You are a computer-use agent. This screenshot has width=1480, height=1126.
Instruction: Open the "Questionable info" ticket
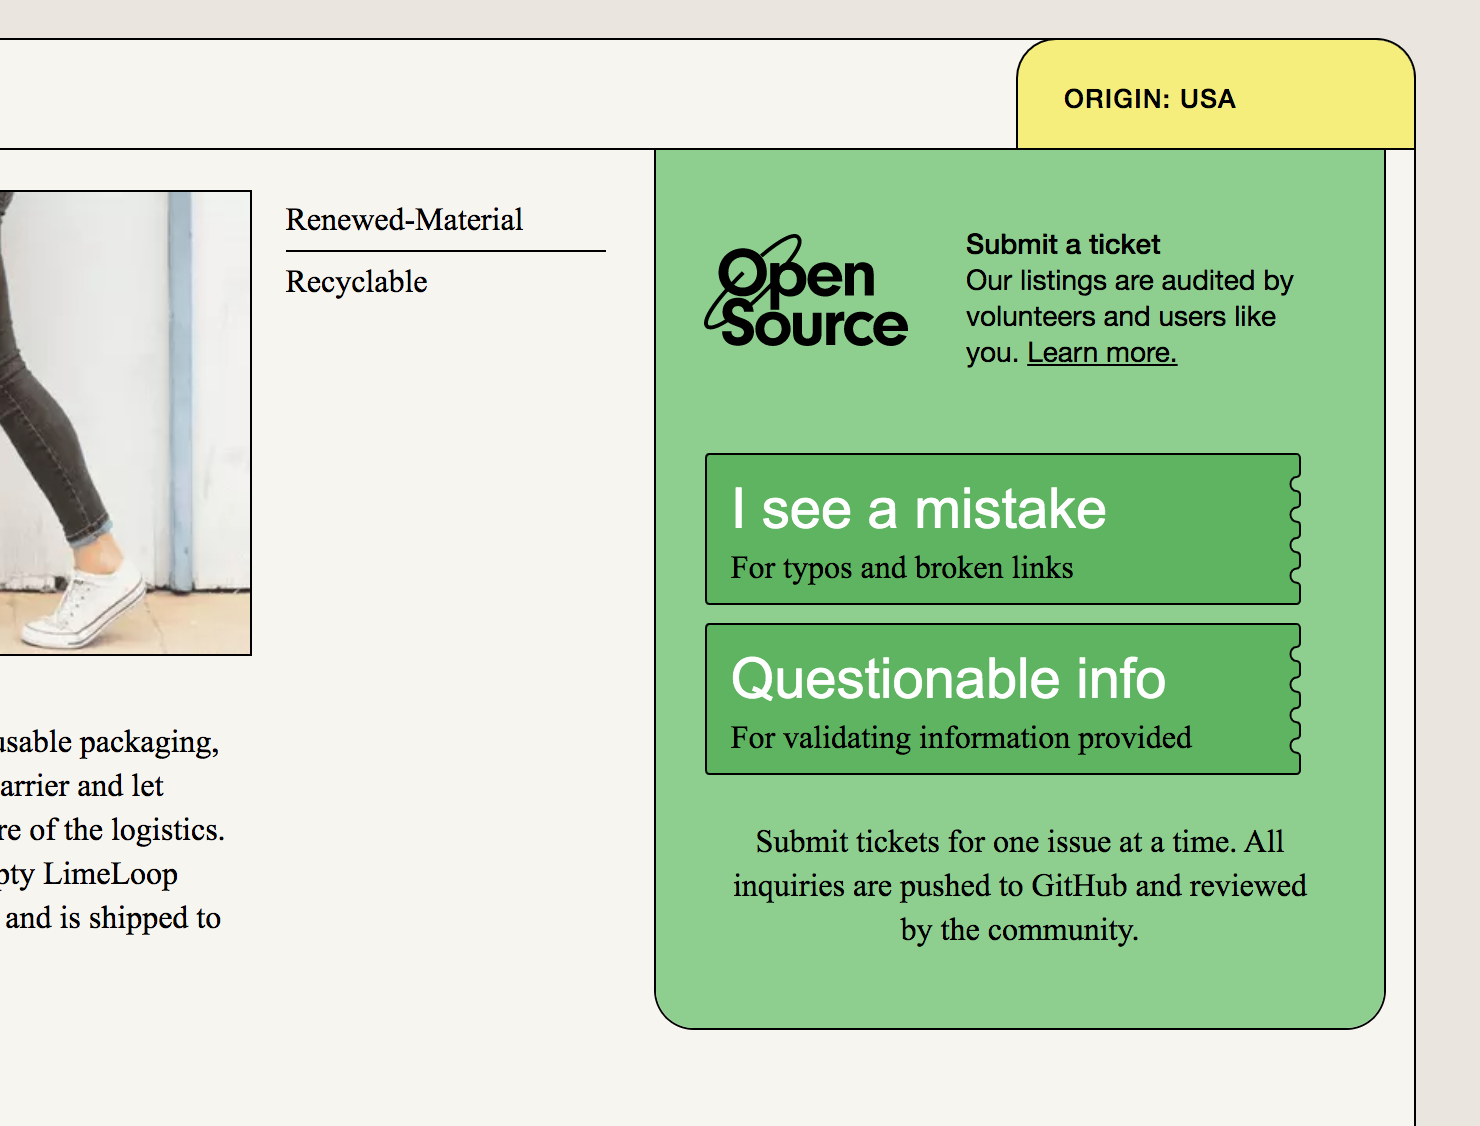tap(1003, 699)
